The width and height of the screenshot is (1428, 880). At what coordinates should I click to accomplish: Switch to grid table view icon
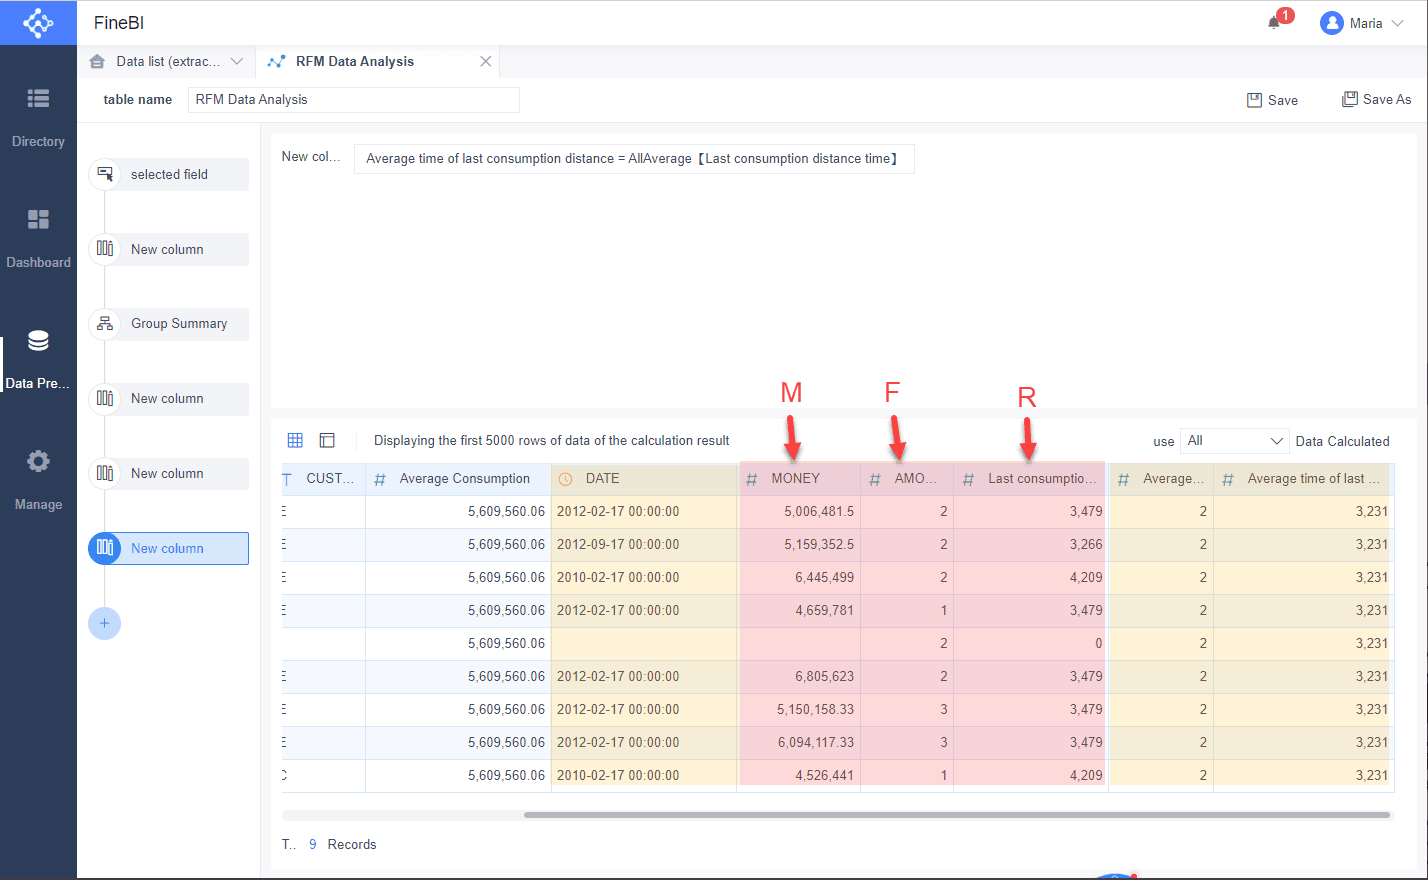pos(295,440)
